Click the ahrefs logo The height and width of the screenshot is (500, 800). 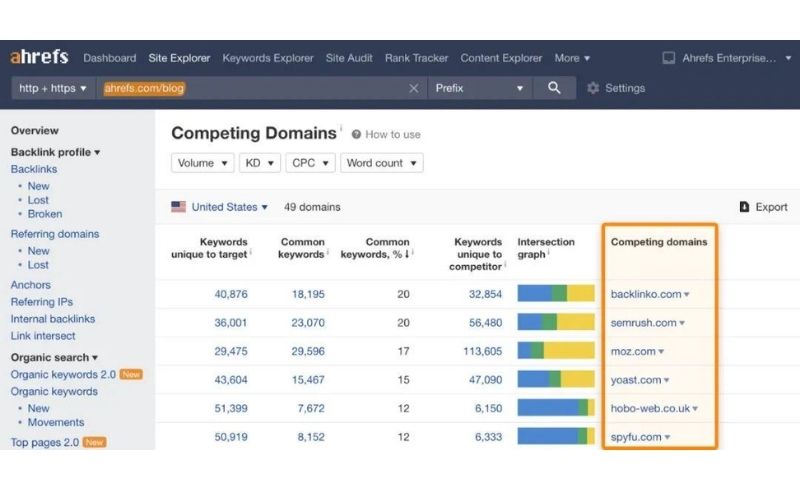pos(39,57)
